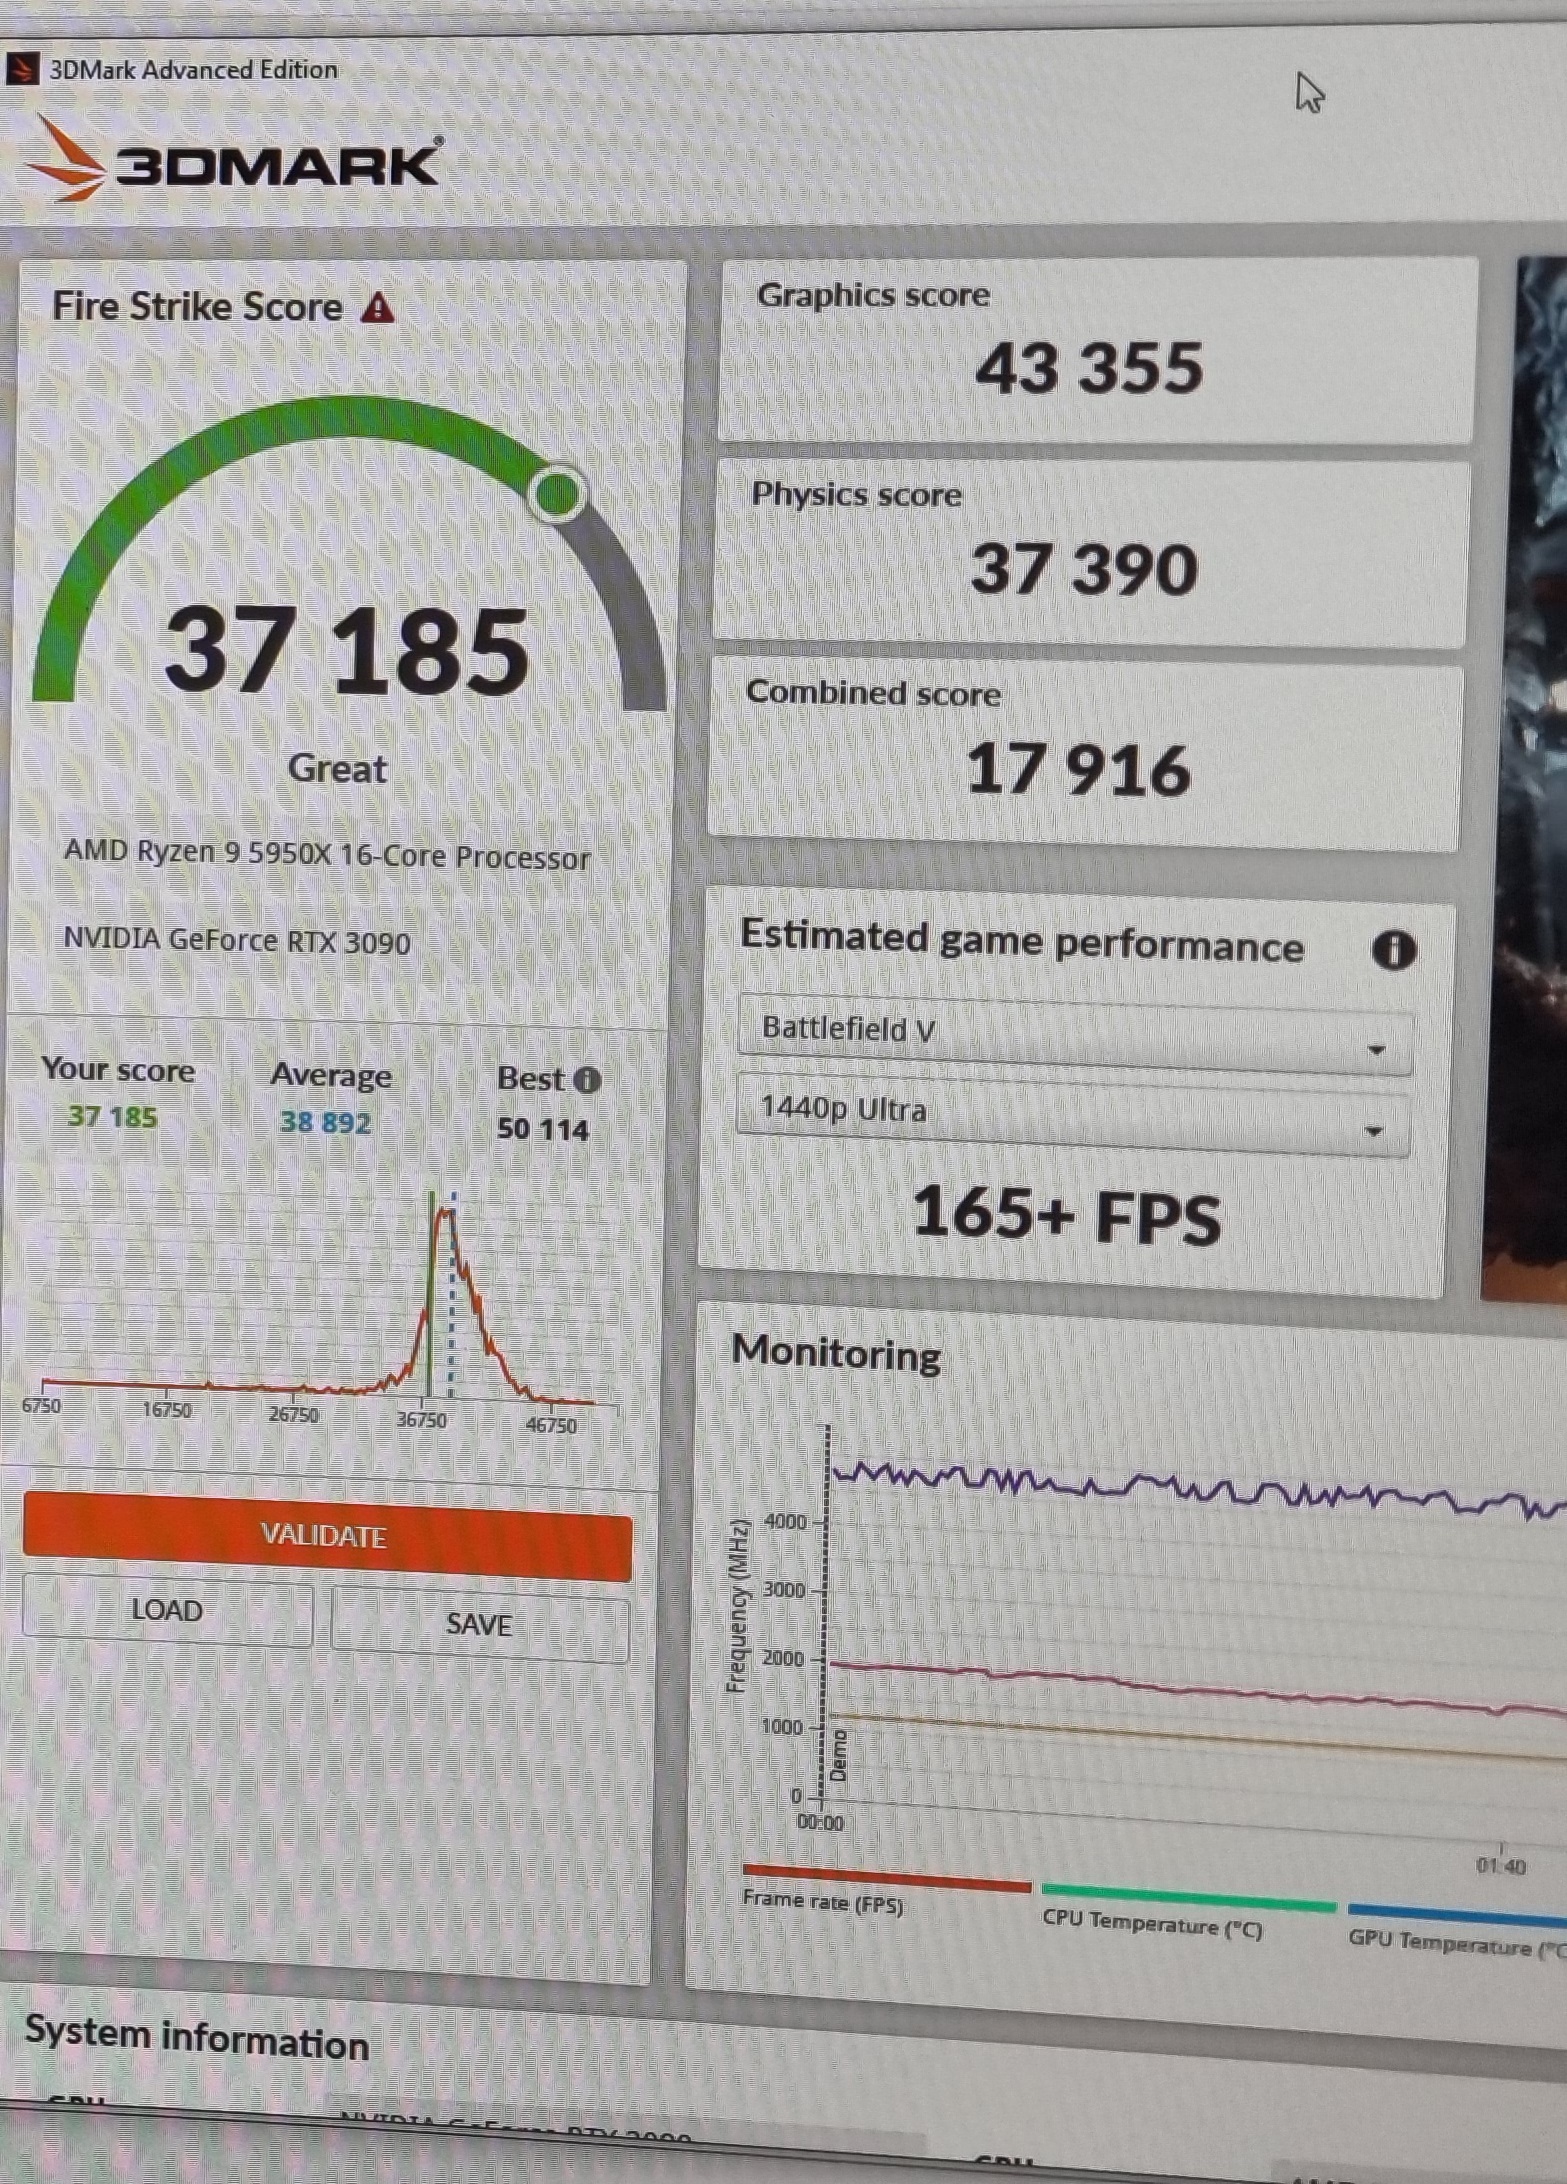Click the 36750 axis label
Viewport: 1567px width, 2184px height.
point(422,1420)
